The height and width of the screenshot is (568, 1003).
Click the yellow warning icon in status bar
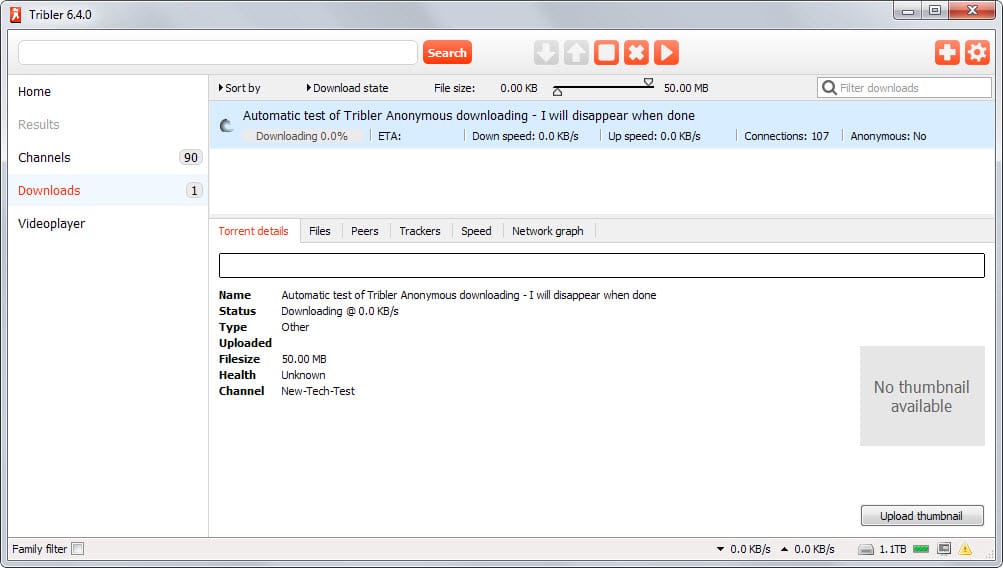click(x=965, y=549)
